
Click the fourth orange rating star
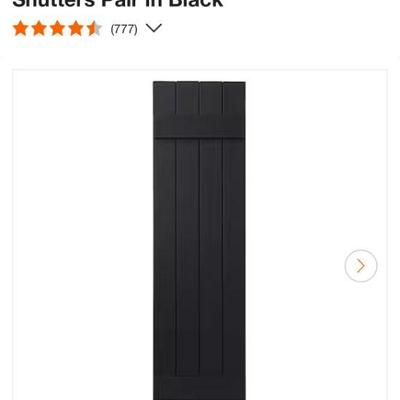(x=76, y=29)
